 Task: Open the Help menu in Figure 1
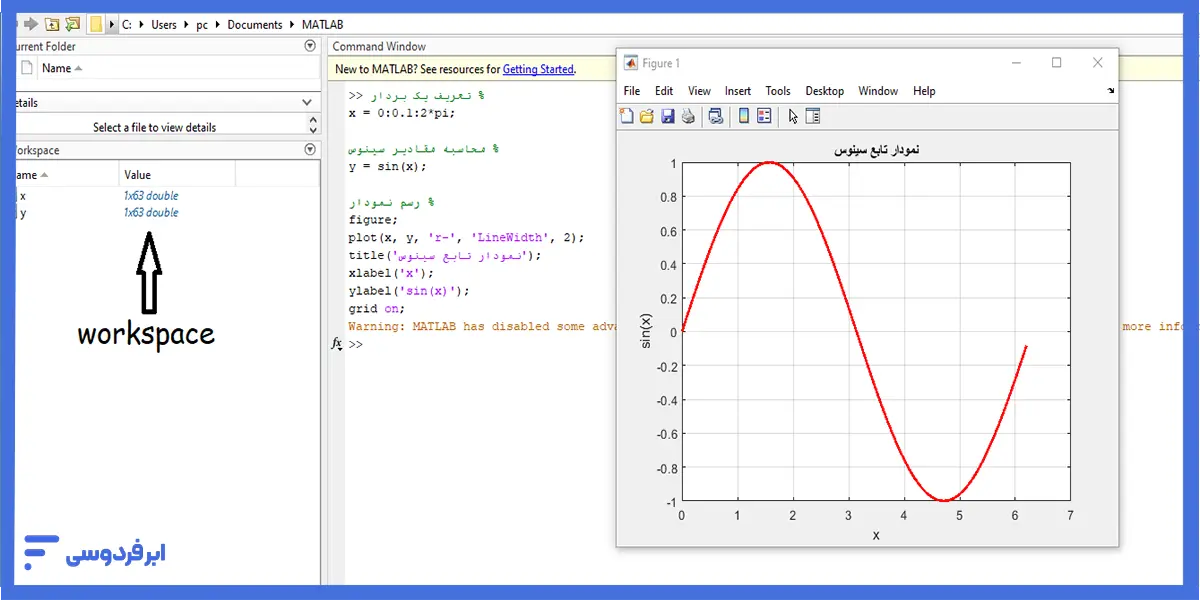point(924,91)
